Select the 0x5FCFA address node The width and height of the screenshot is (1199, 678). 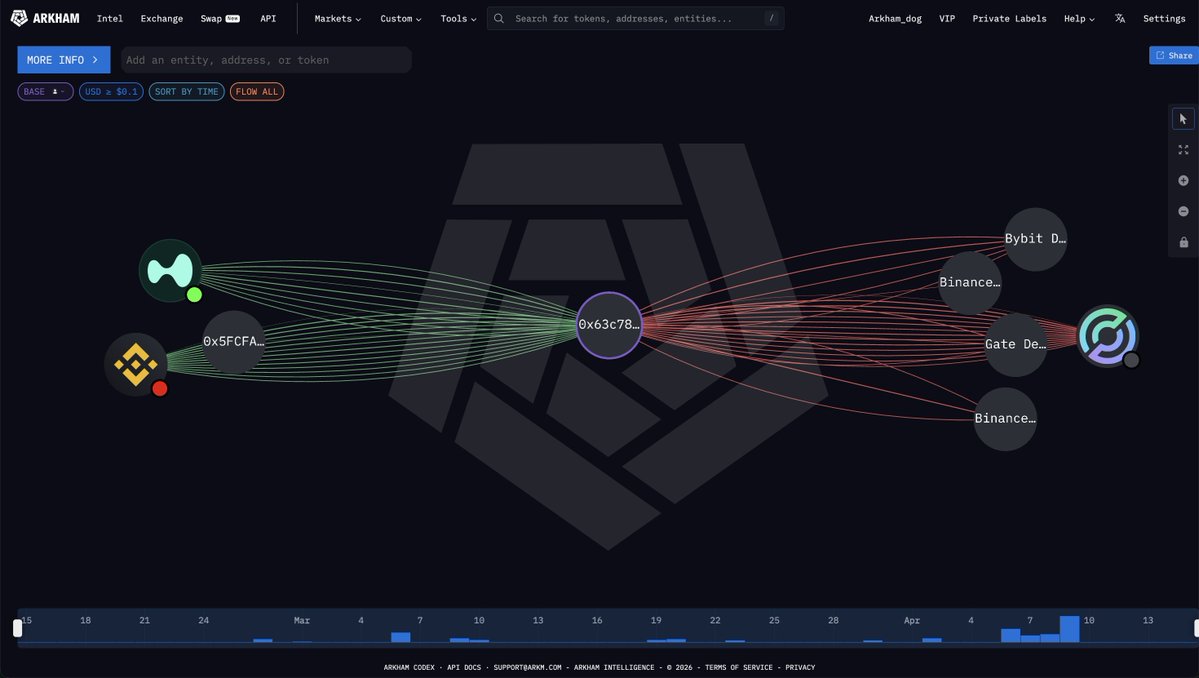(233, 342)
